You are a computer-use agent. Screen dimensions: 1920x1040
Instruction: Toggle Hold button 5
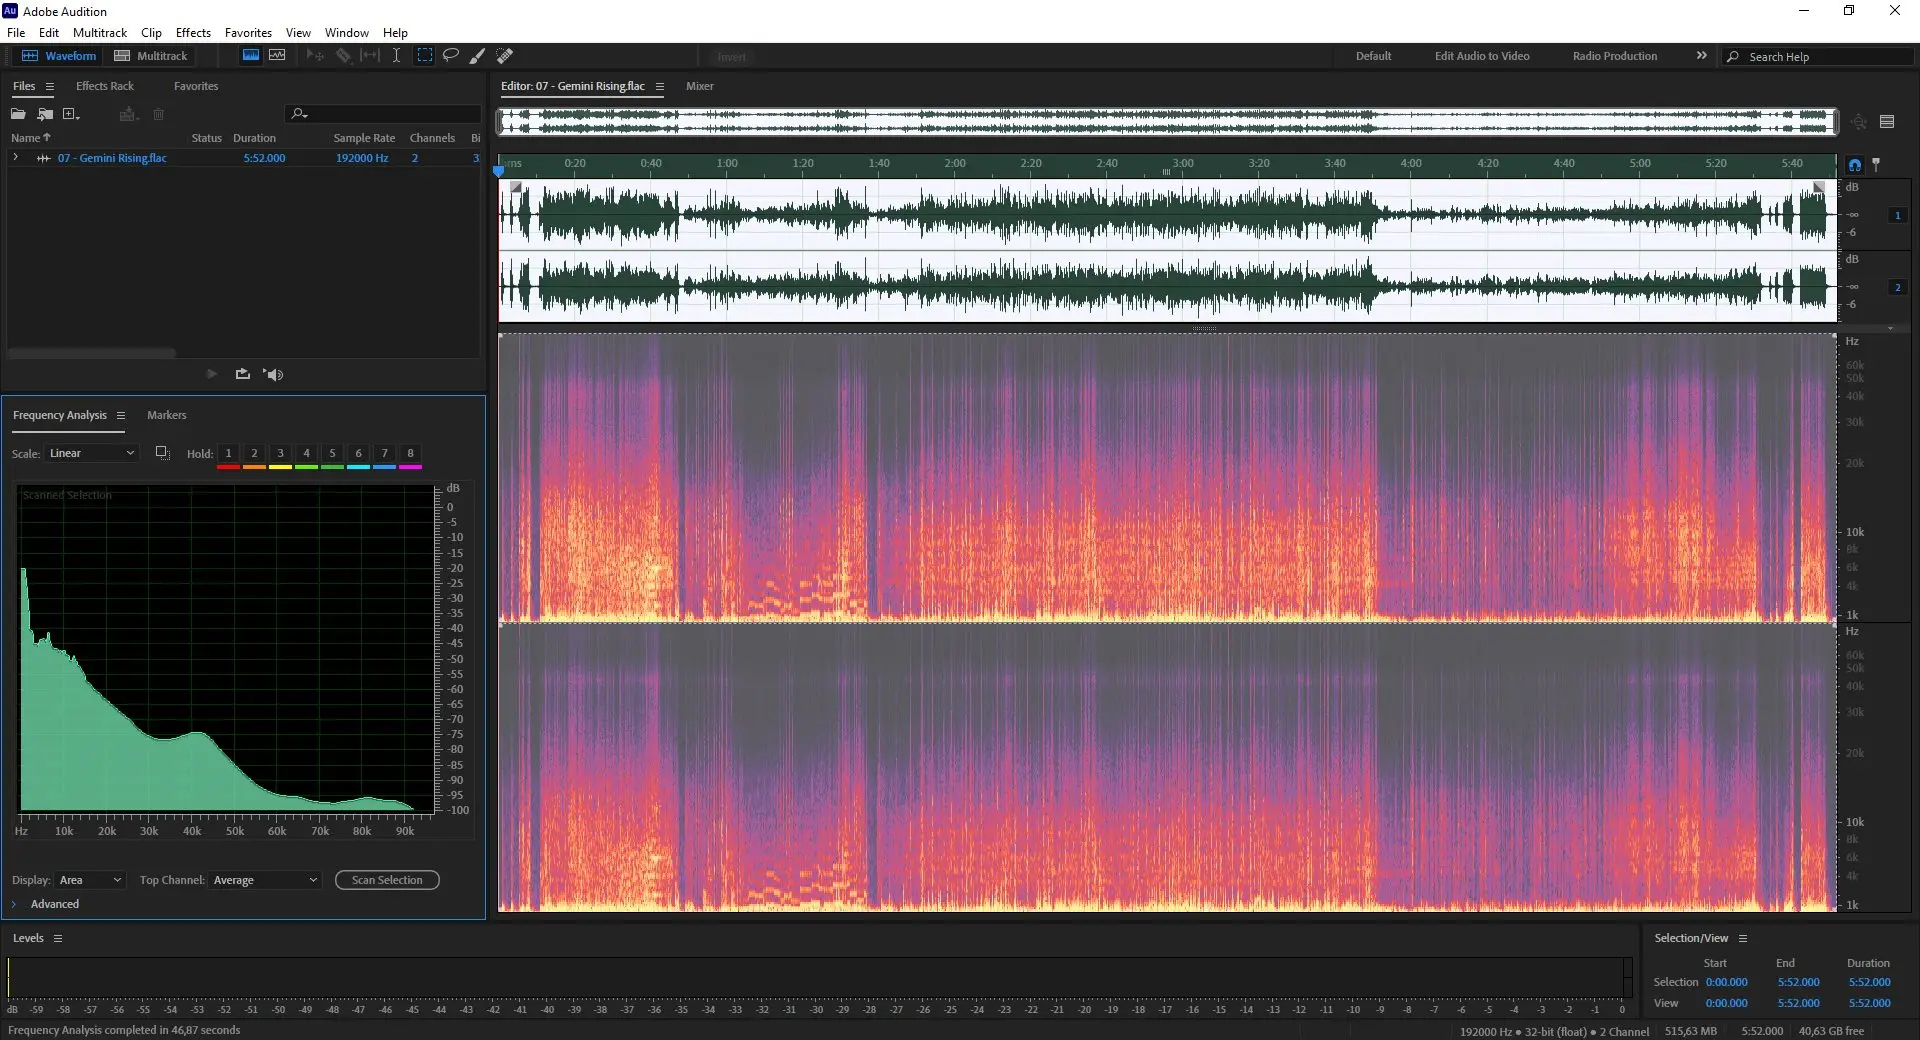point(332,453)
